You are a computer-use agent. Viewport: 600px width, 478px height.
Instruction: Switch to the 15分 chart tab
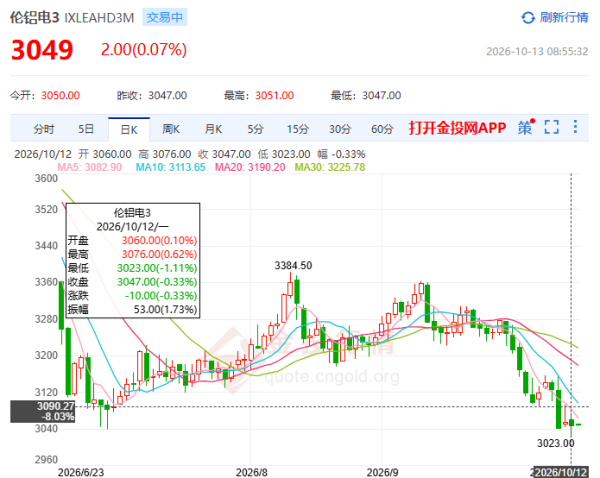coord(298,129)
